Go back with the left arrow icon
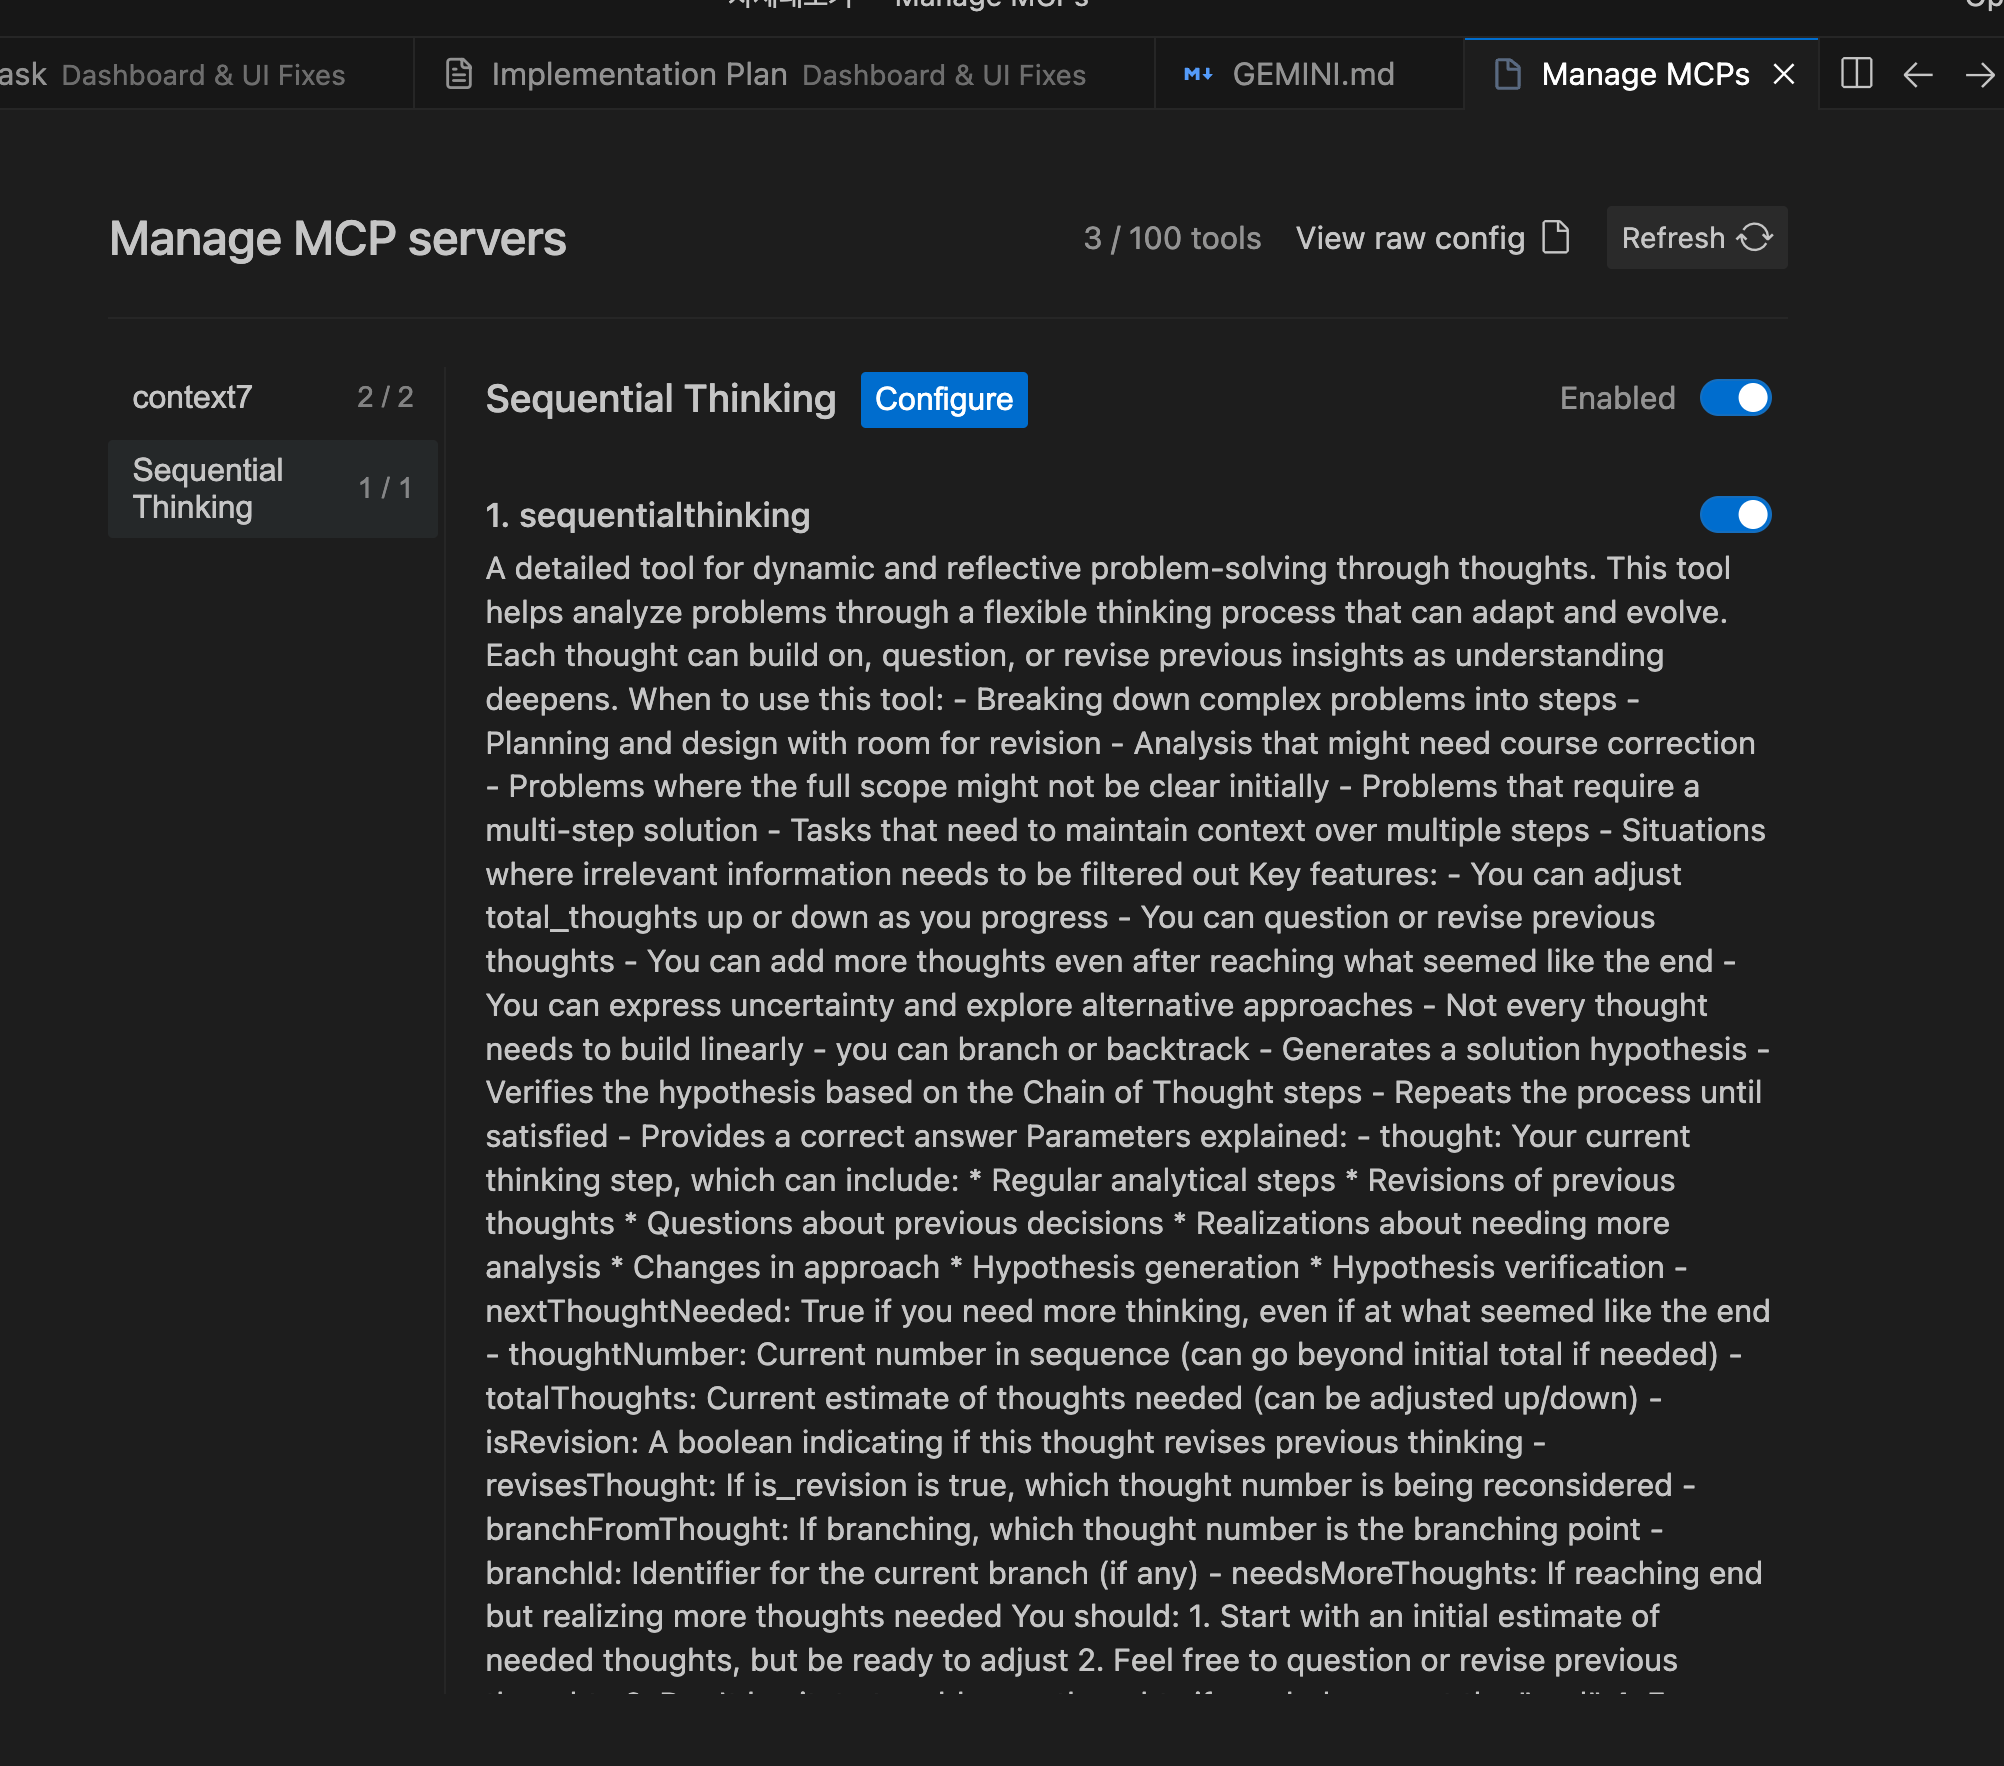Viewport: 2004px width, 1766px height. click(1917, 74)
